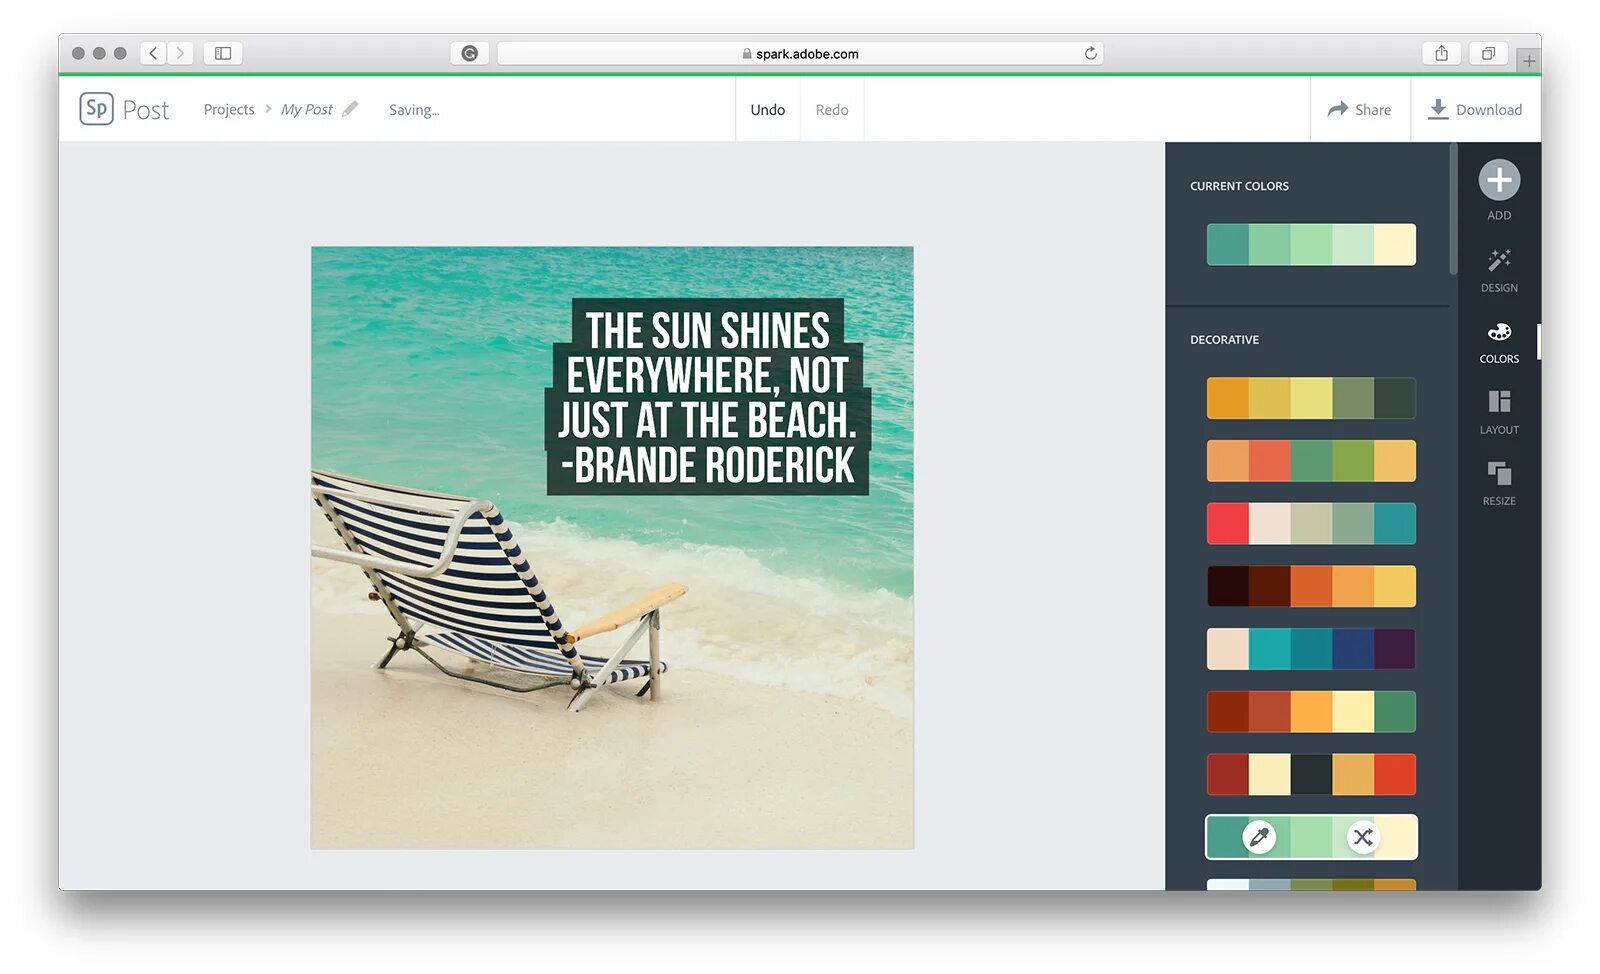Click the Safari back button
Image resolution: width=1600 pixels, height=974 pixels.
(153, 53)
